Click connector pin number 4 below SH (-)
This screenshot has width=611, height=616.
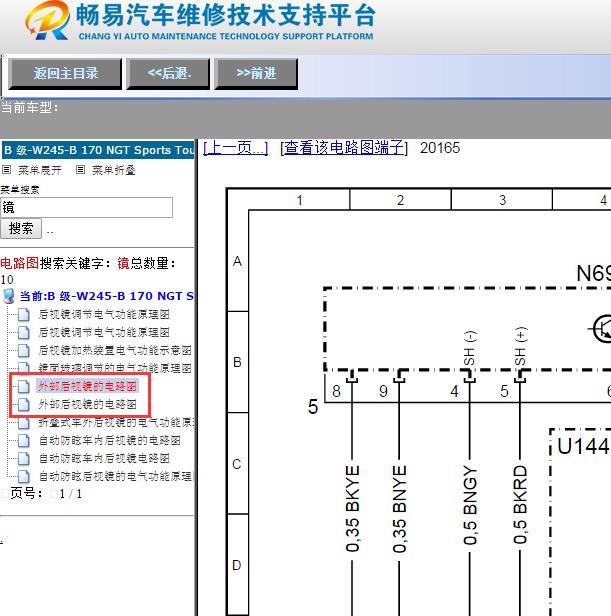(x=454, y=391)
